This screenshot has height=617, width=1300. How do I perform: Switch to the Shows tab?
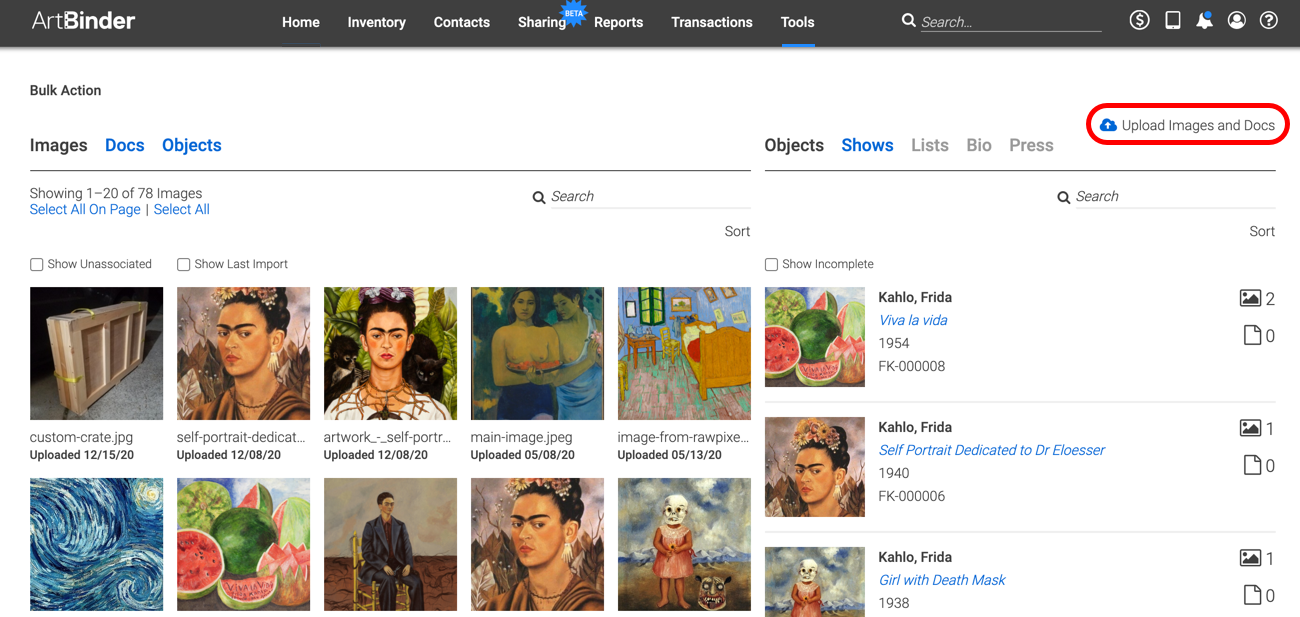(x=867, y=145)
